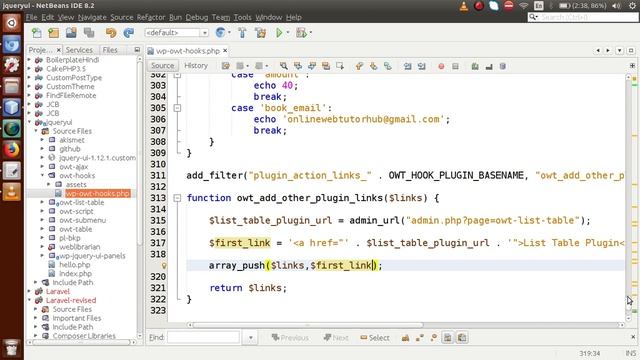Click the Shift Line Left editor icon
The image size is (640, 360).
[x=407, y=66]
